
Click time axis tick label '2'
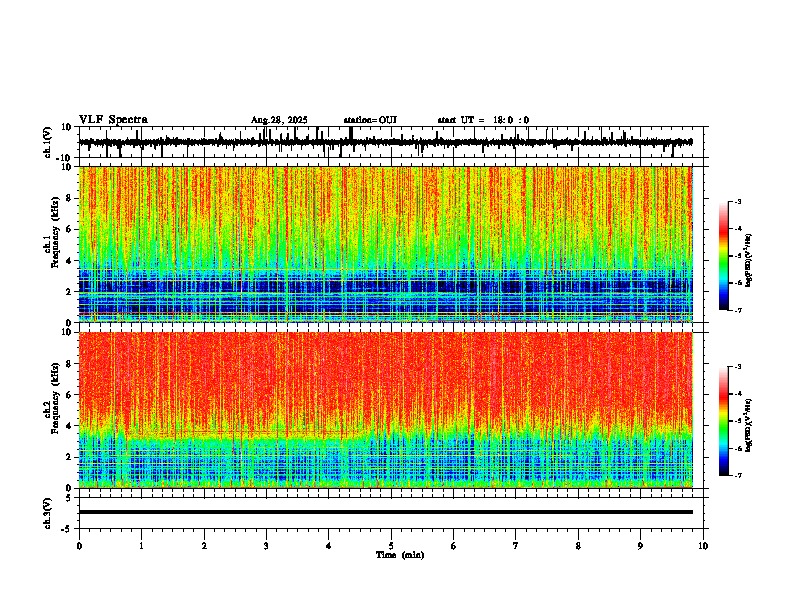tap(204, 546)
